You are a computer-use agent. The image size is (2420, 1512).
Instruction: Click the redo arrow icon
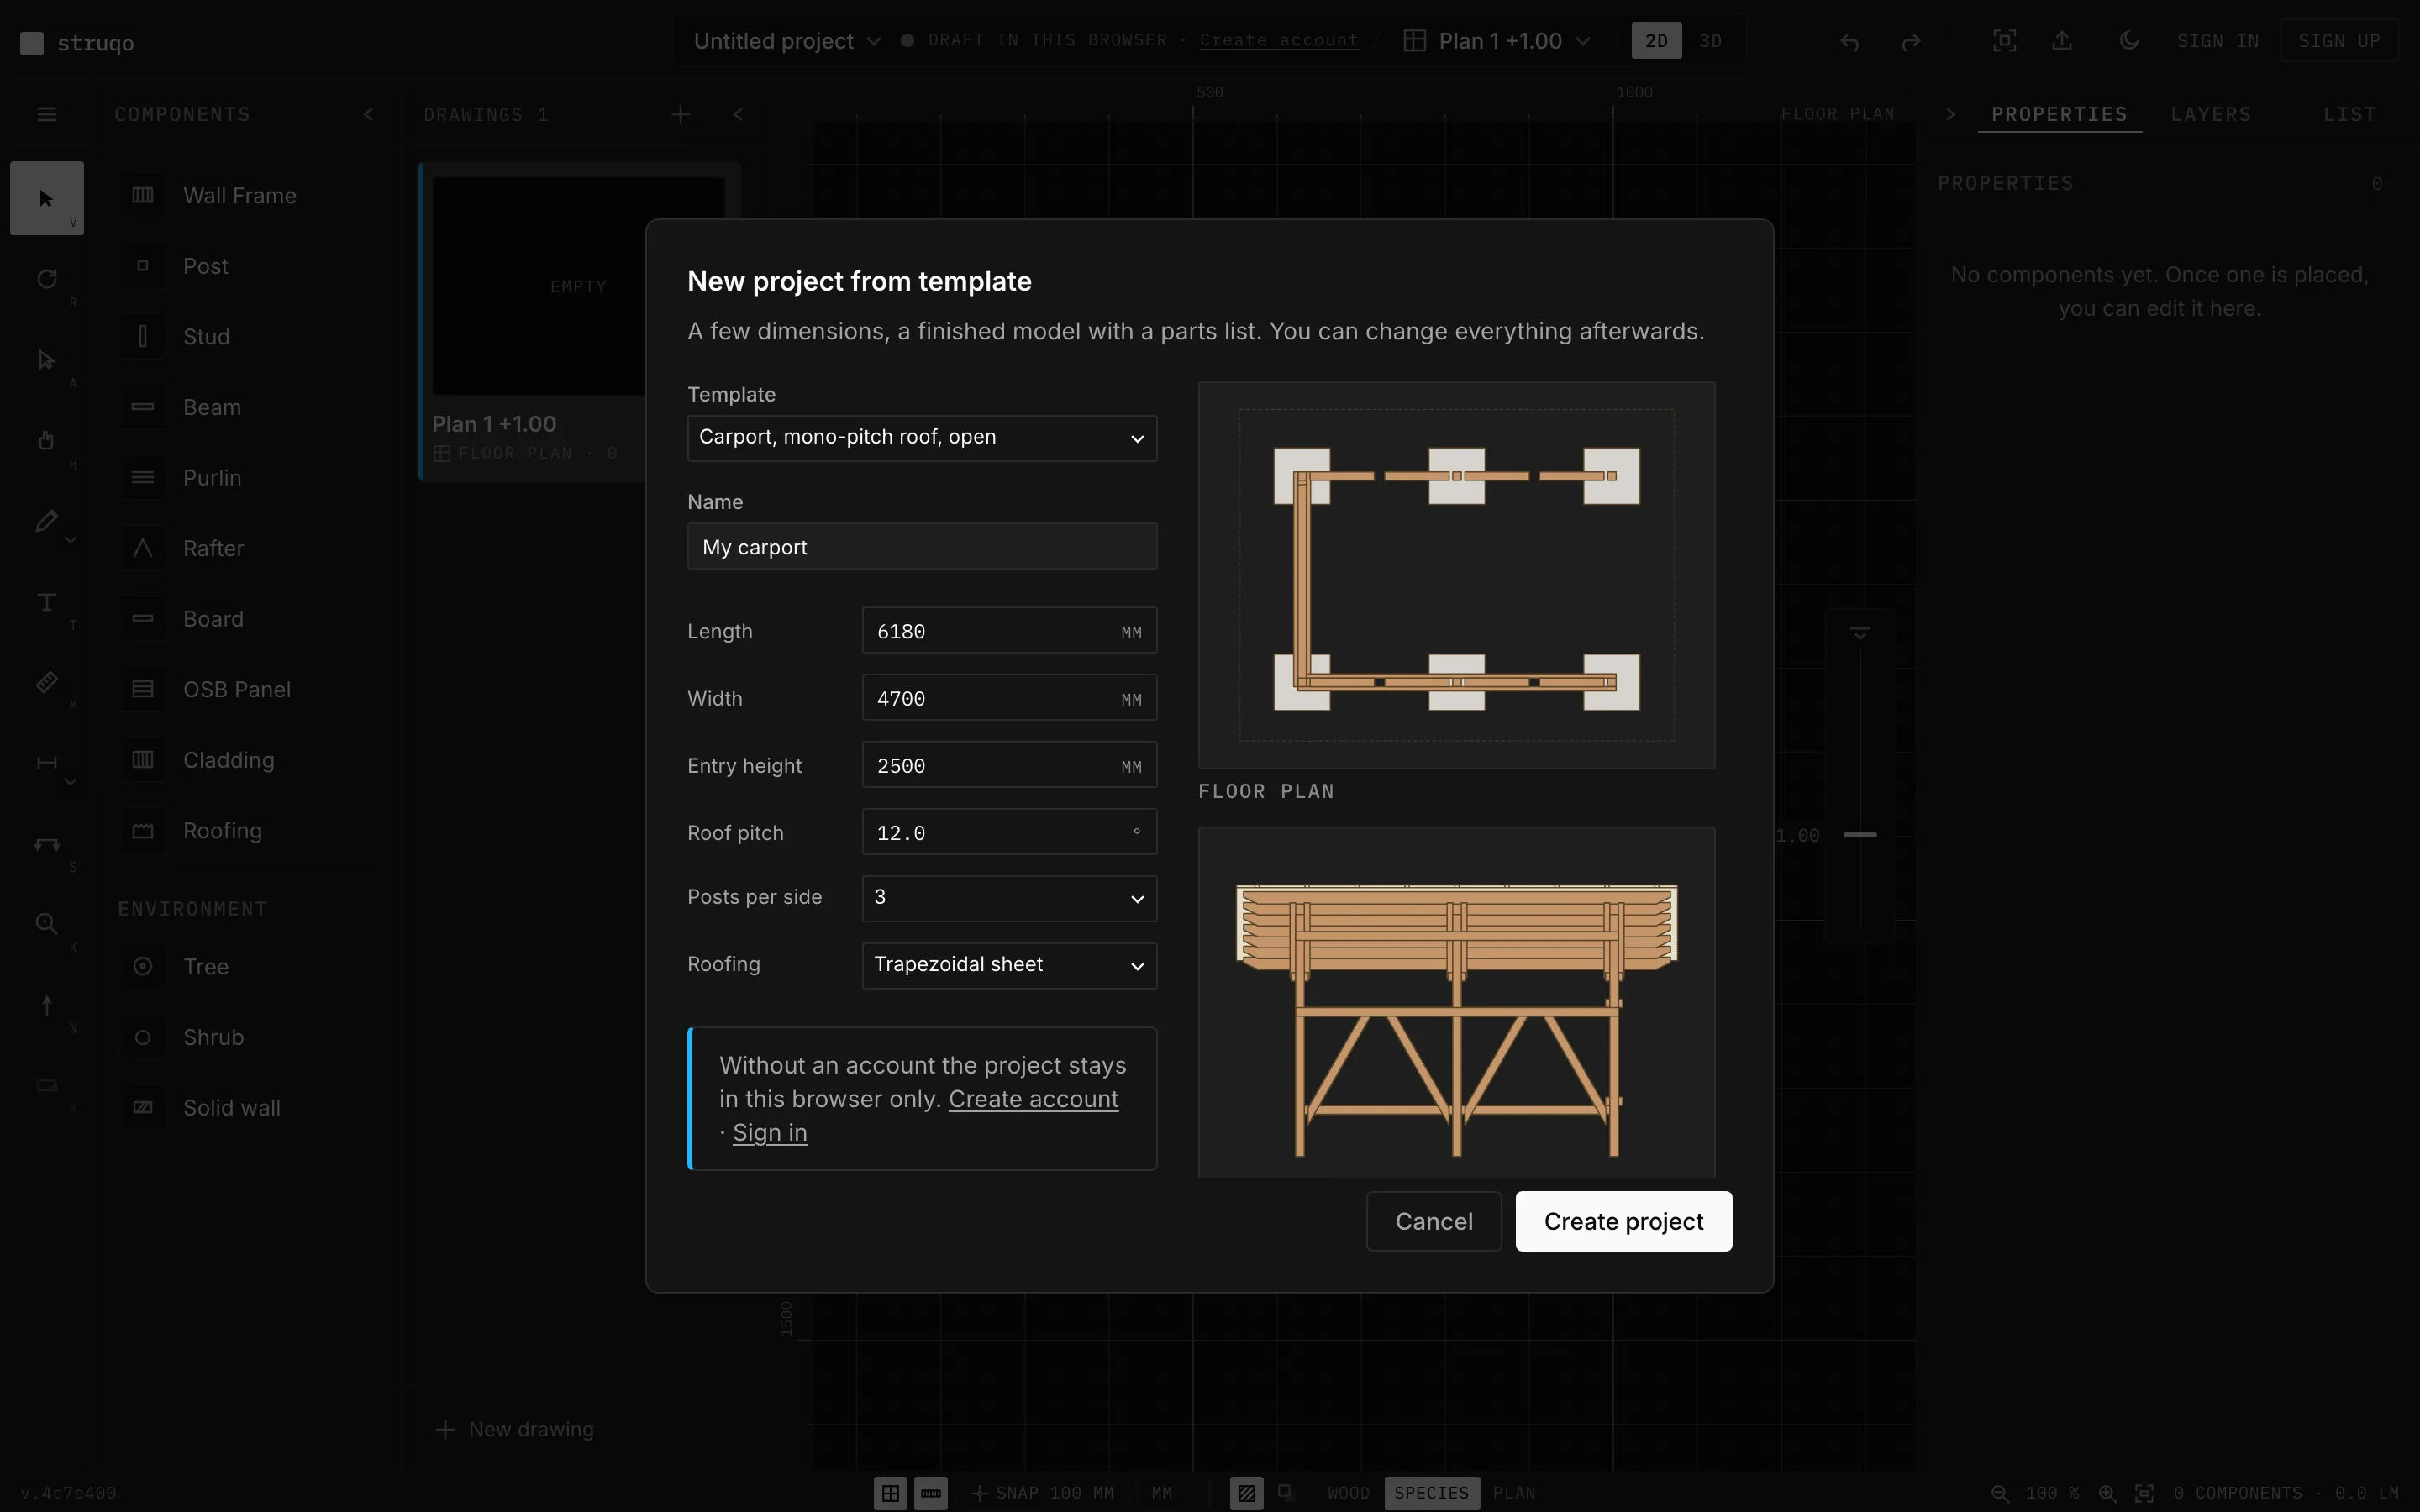1910,41
